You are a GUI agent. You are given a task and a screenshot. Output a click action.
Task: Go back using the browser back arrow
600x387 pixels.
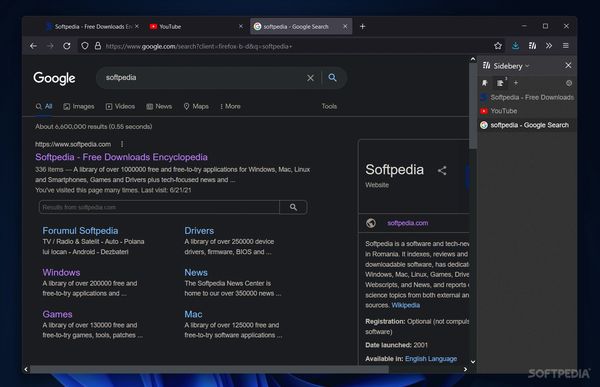[x=33, y=46]
